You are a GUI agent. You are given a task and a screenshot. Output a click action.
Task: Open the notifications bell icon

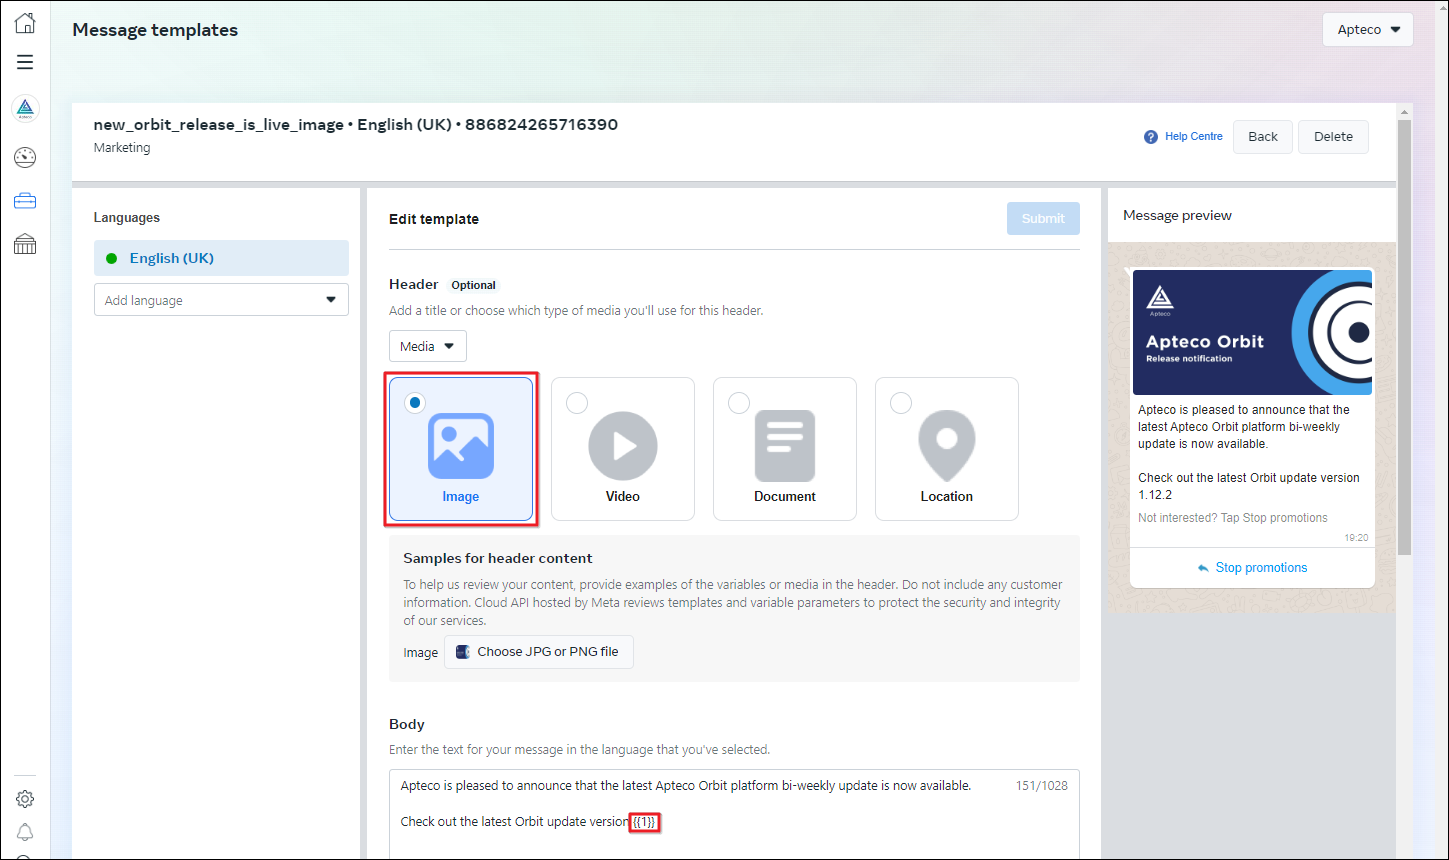point(25,833)
